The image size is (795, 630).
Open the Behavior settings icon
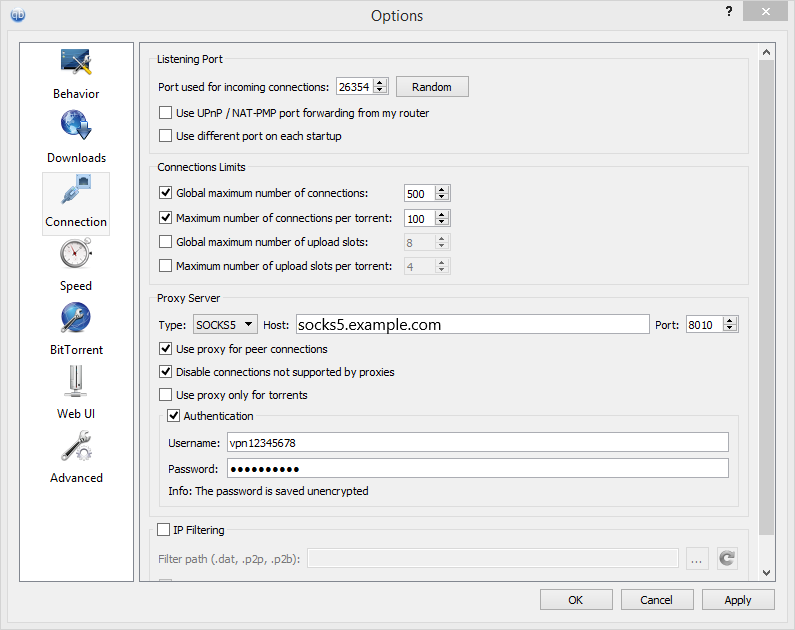pos(76,62)
